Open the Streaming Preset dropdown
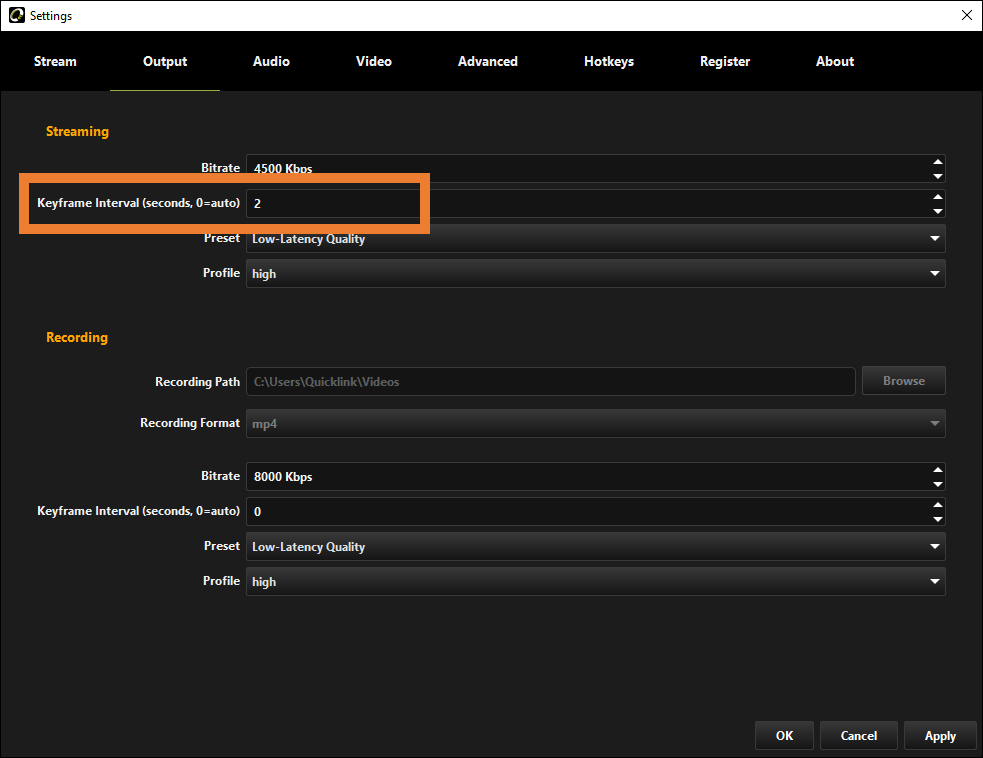Screen dimensions: 983x758 [x=596, y=239]
